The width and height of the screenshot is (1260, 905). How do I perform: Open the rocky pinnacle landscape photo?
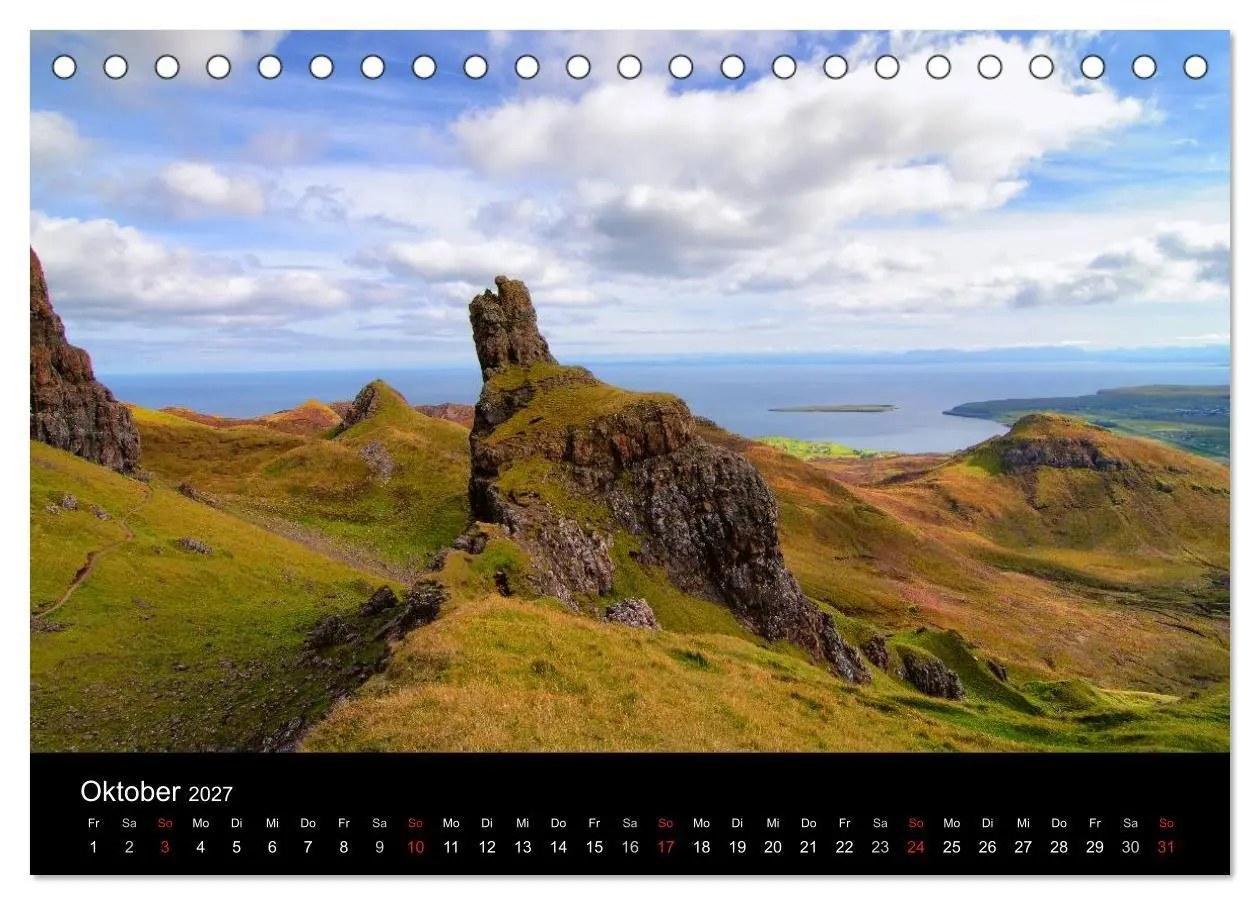point(630,391)
